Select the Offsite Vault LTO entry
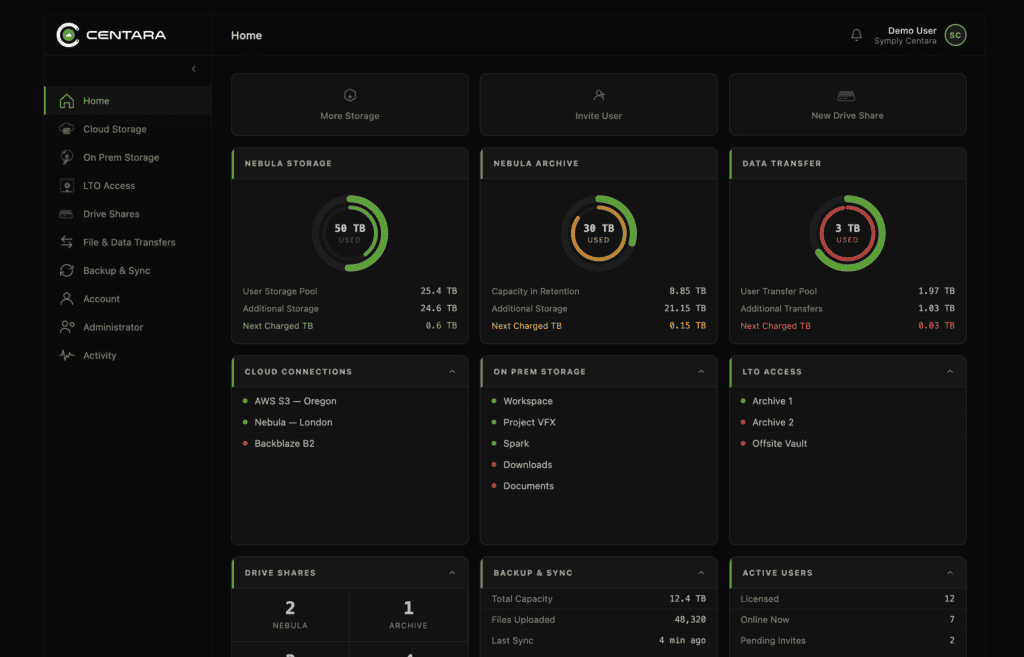Screen dimensions: 1024x657 click(x=779, y=443)
